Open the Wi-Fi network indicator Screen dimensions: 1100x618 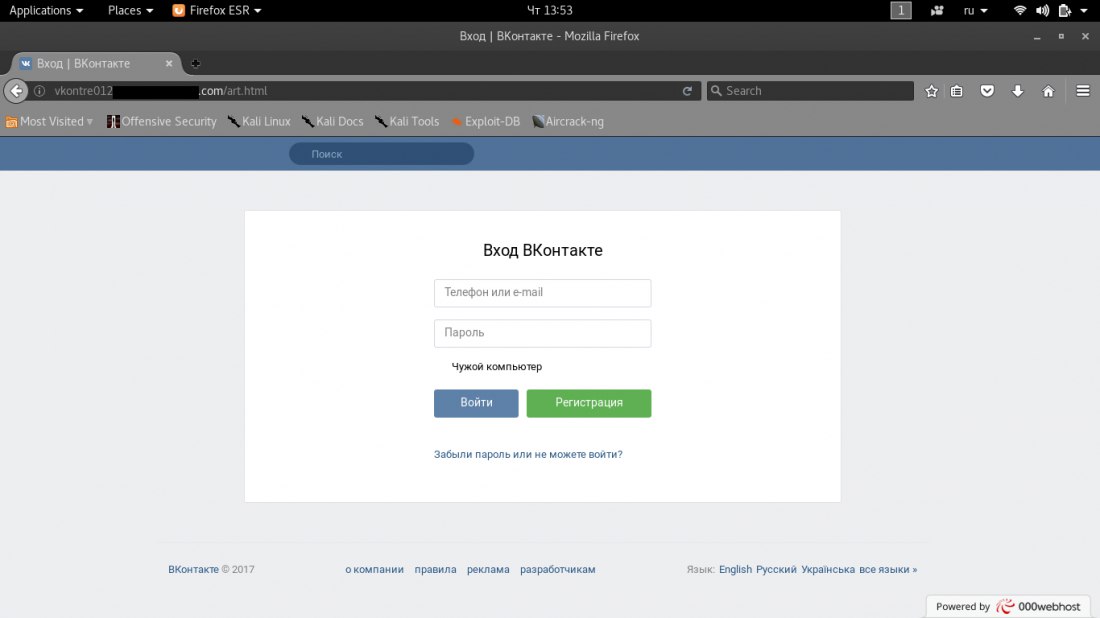pyautogui.click(x=1020, y=11)
